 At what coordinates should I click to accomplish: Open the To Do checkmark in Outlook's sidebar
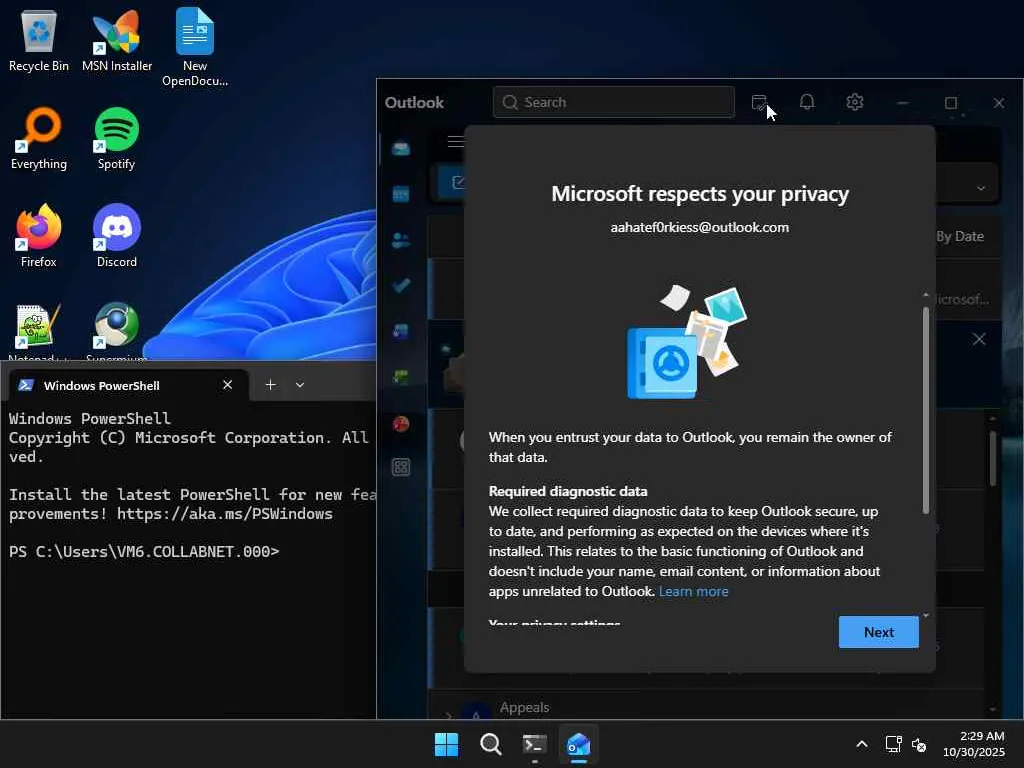tap(401, 285)
